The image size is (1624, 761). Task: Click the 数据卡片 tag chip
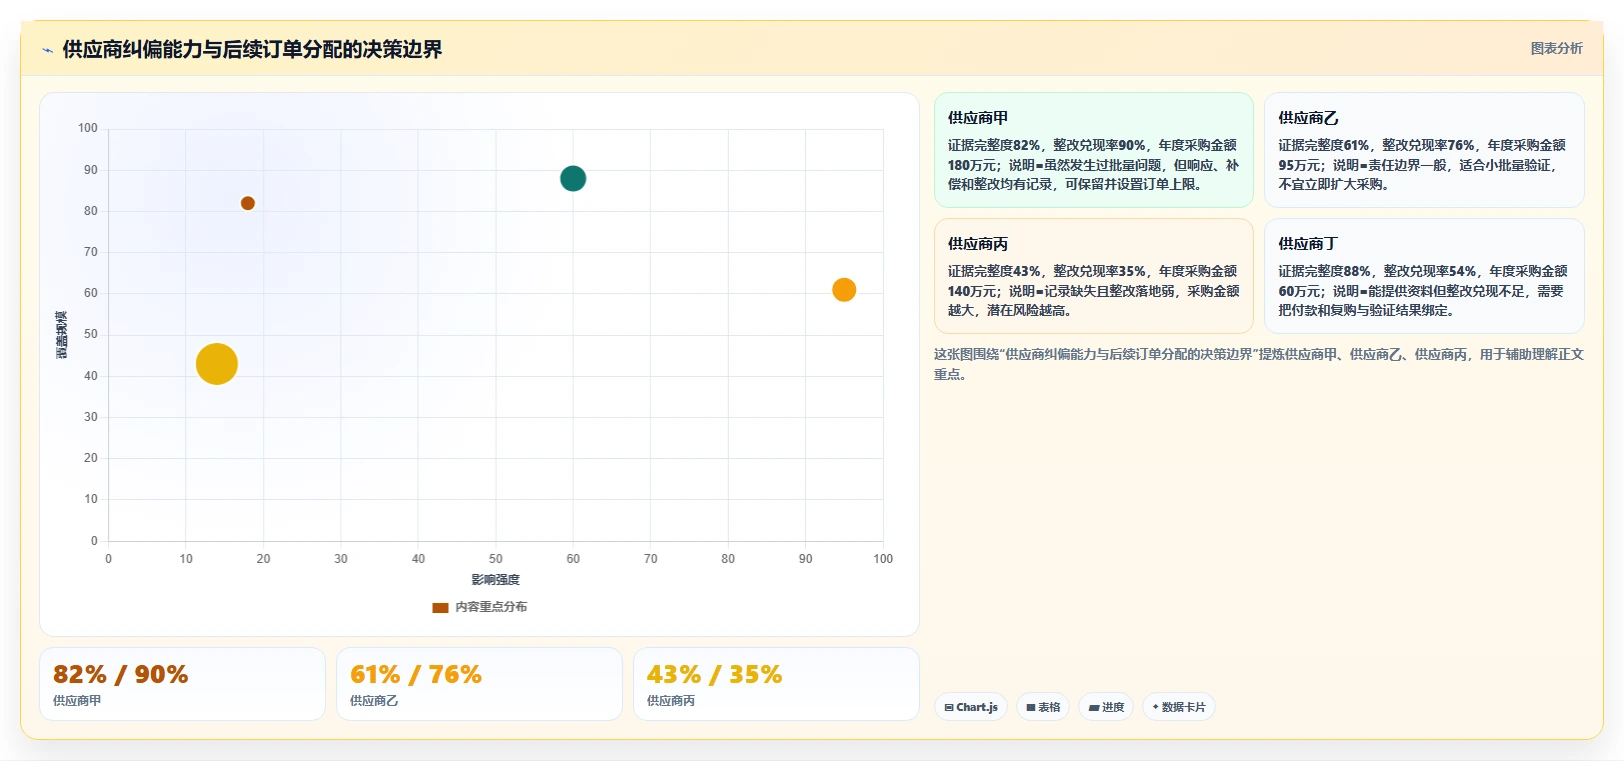click(x=1179, y=707)
